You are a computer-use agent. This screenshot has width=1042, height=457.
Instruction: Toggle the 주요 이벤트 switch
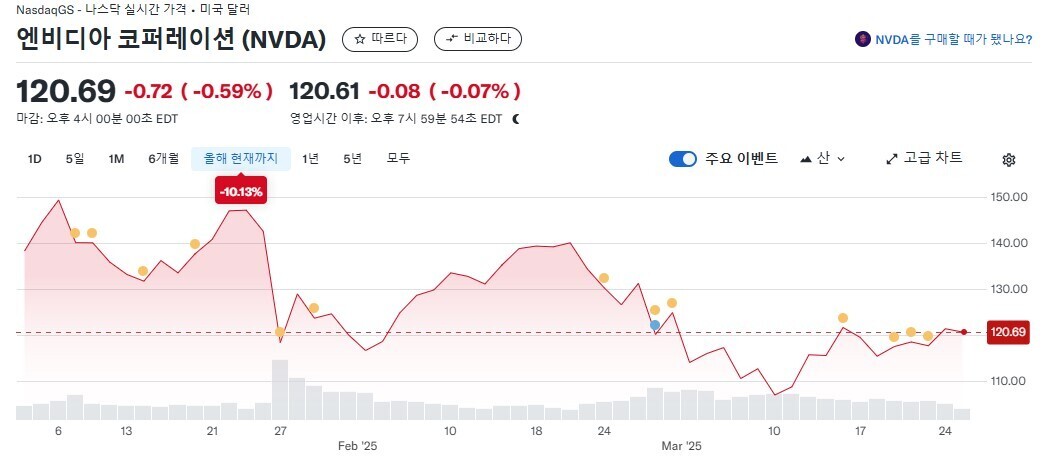(683, 159)
